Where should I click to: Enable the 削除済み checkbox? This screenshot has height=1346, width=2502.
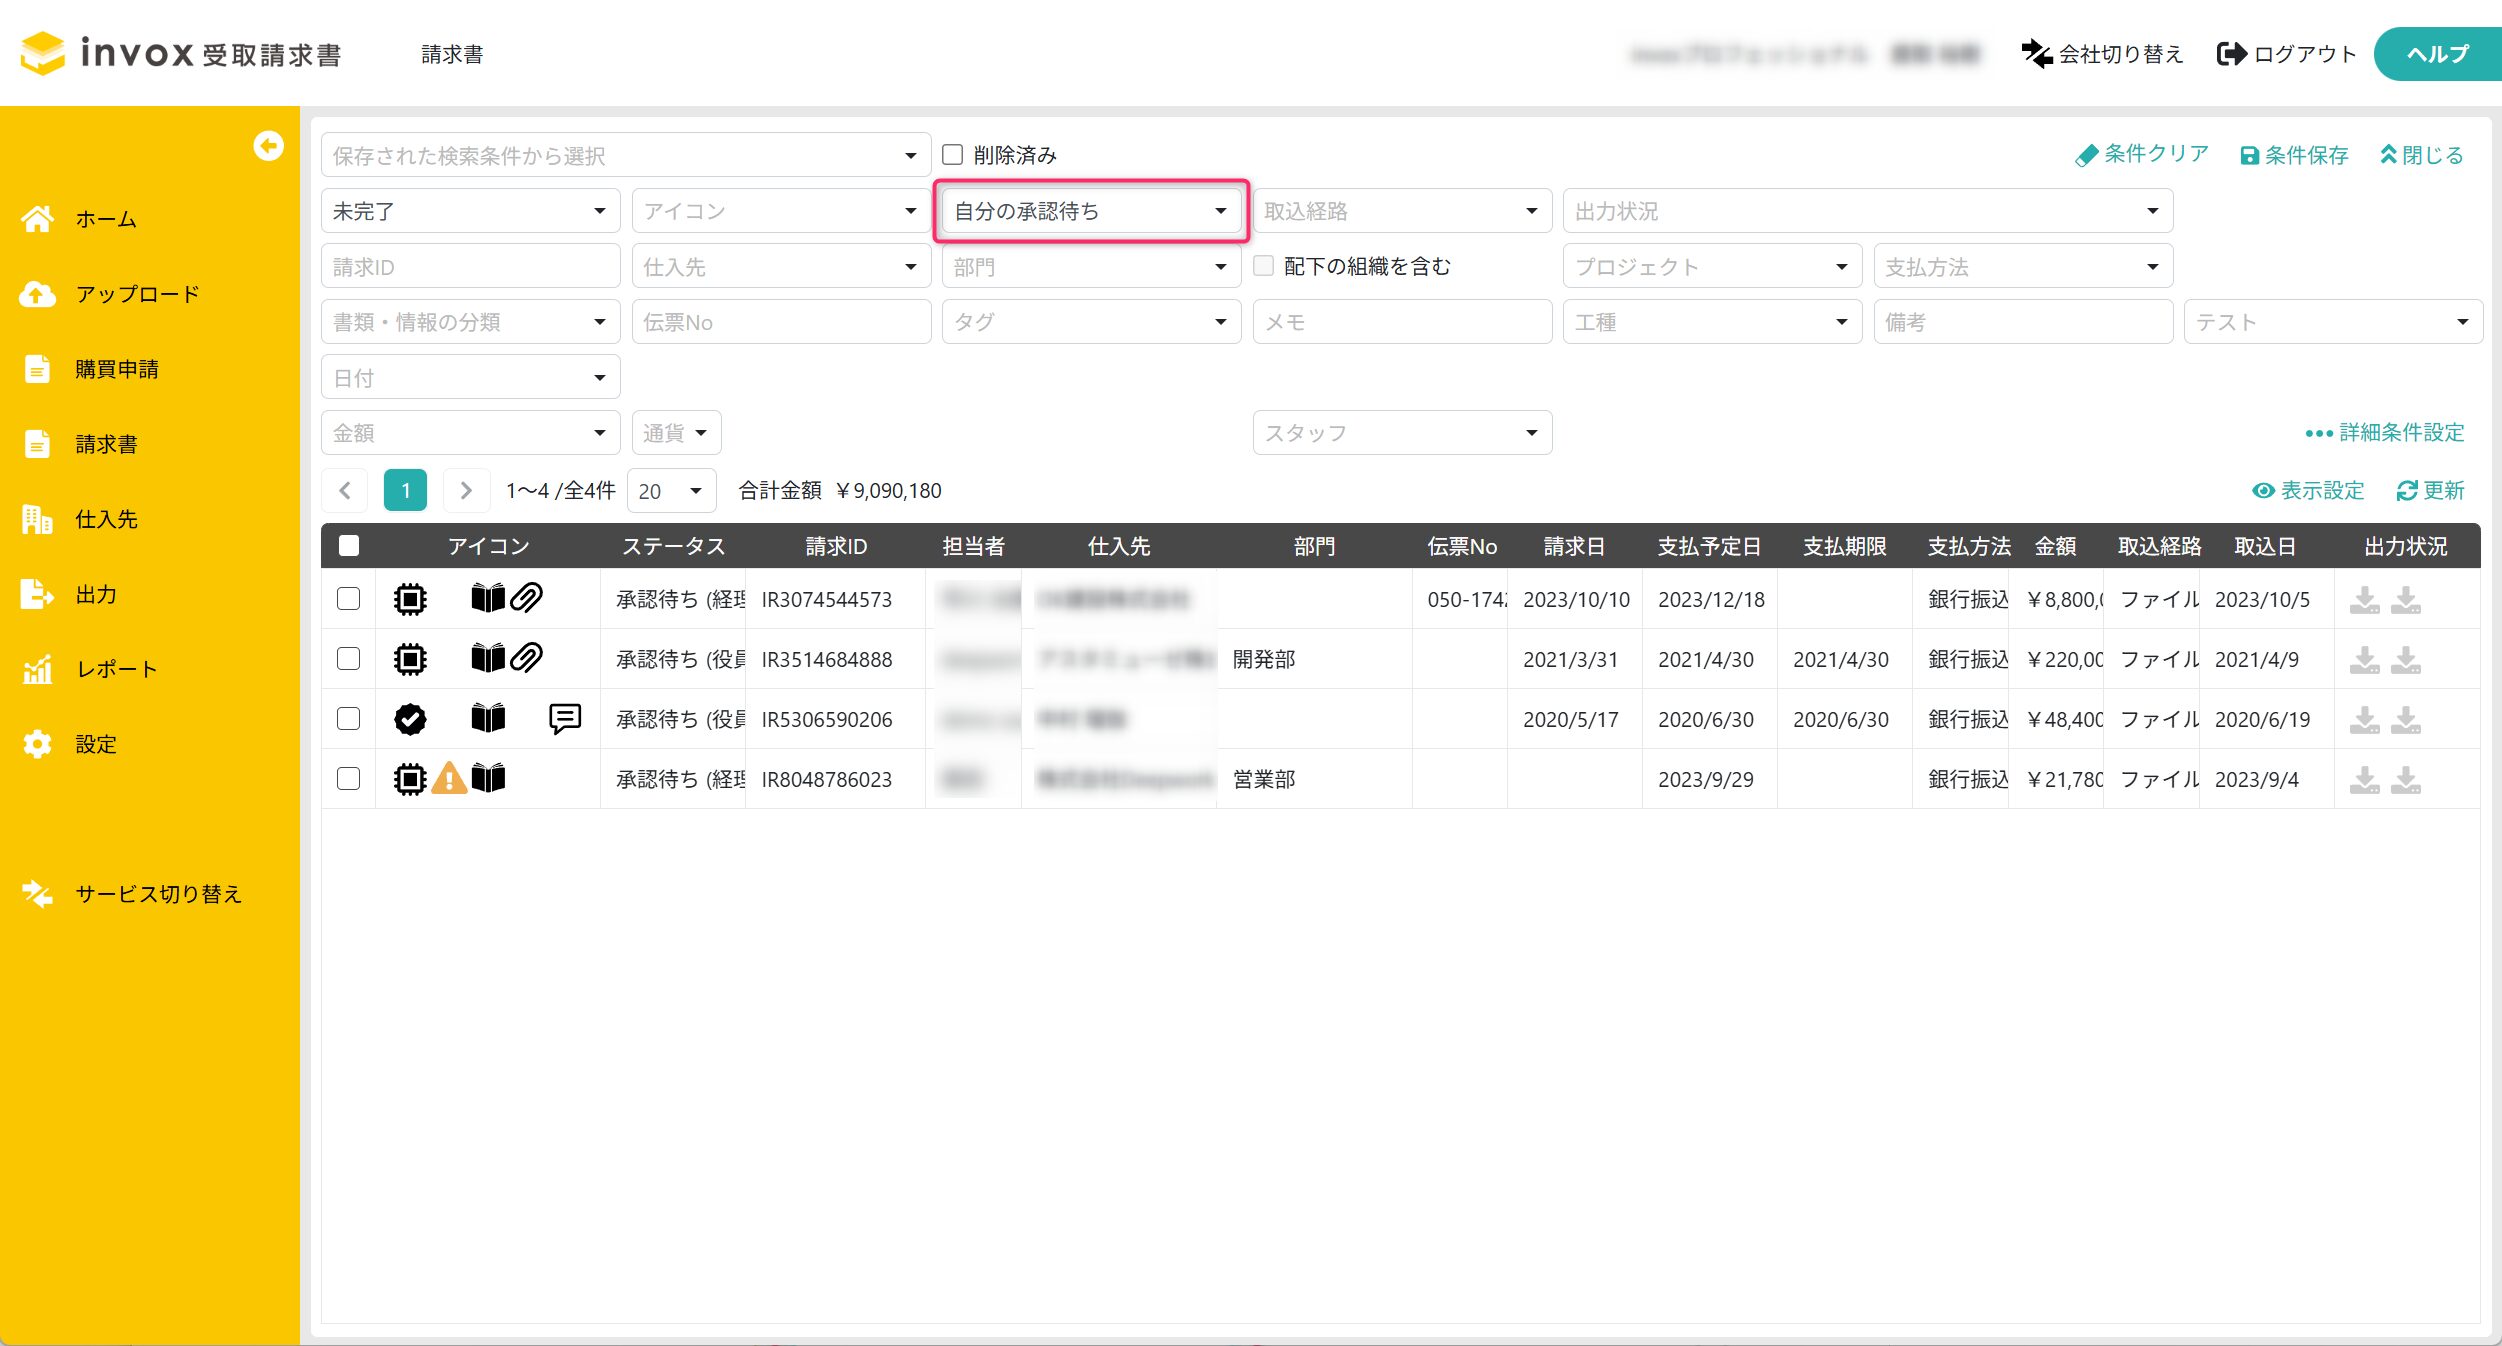click(x=952, y=155)
